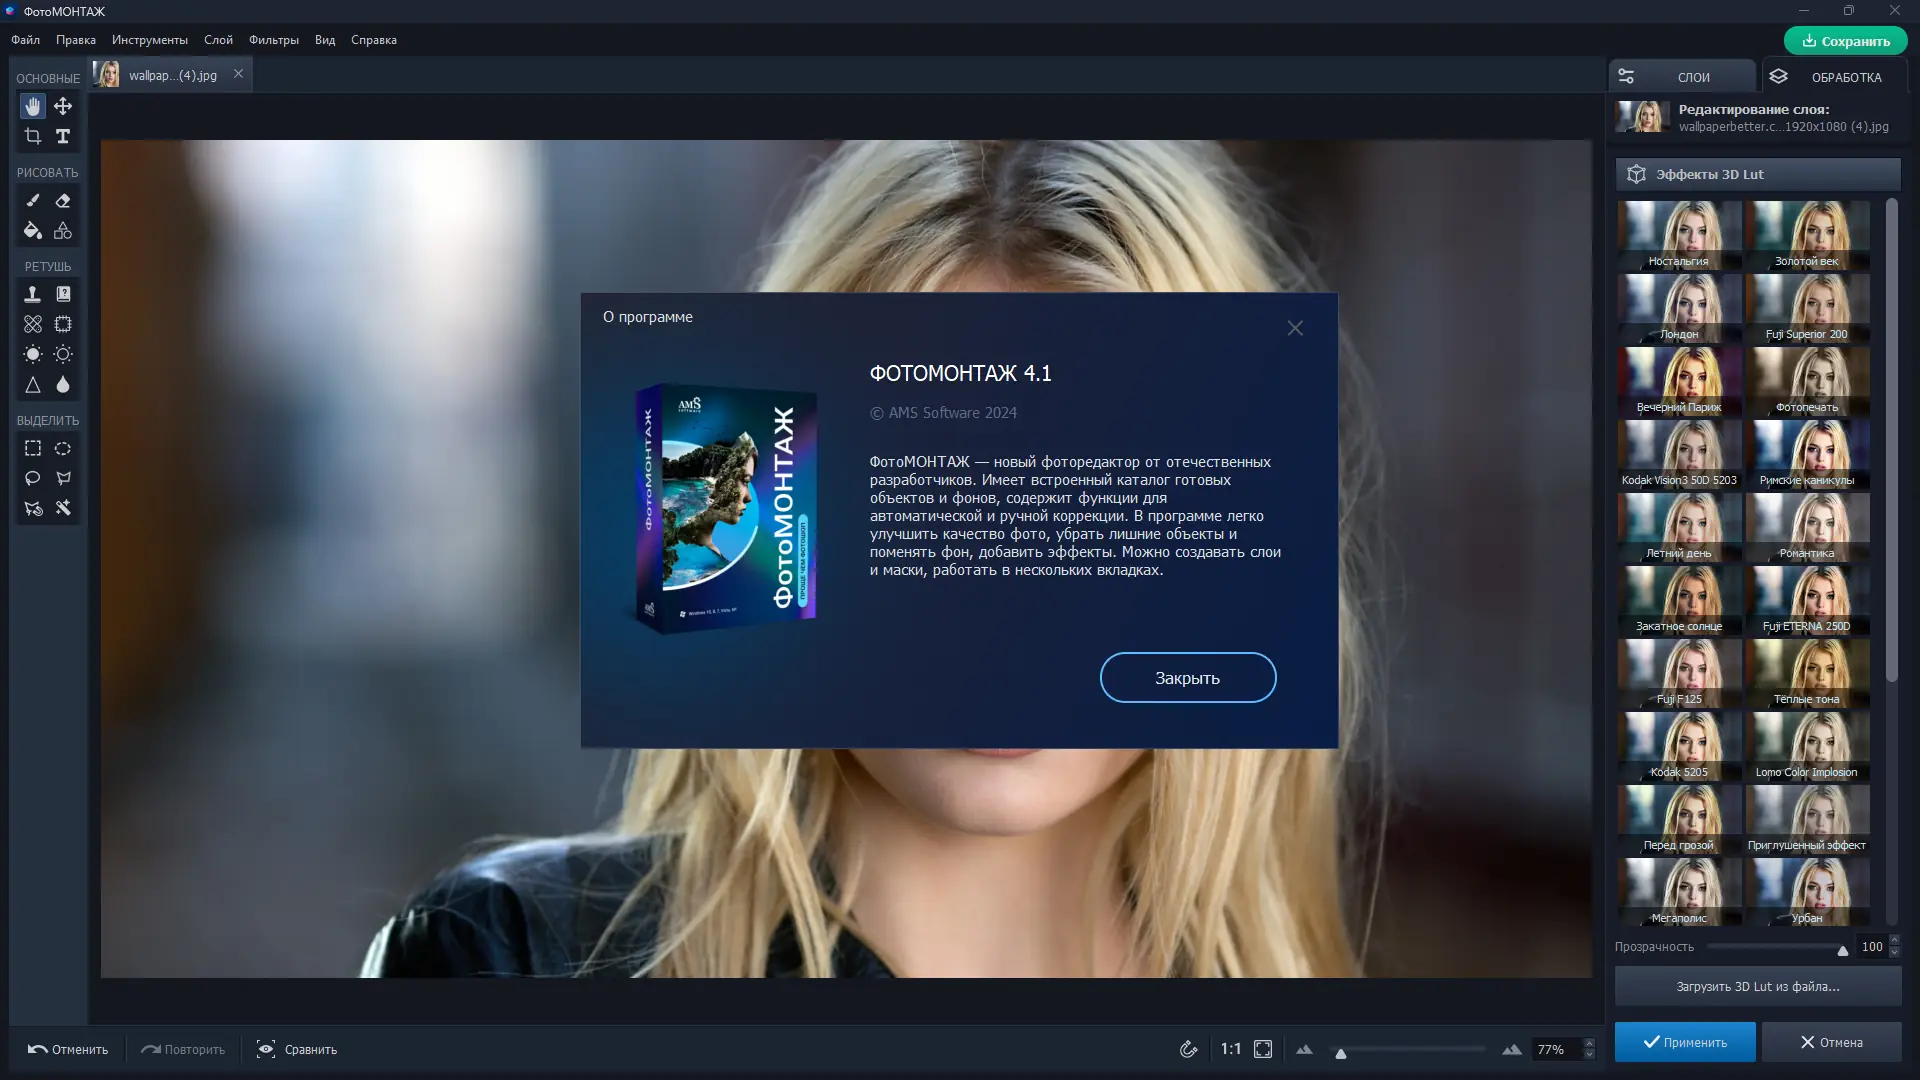The height and width of the screenshot is (1080, 1920).
Task: Select the Brush drawing tool
Action: click(33, 201)
